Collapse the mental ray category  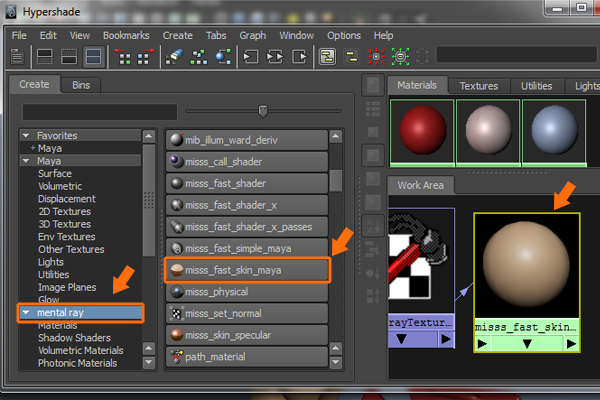coord(26,313)
